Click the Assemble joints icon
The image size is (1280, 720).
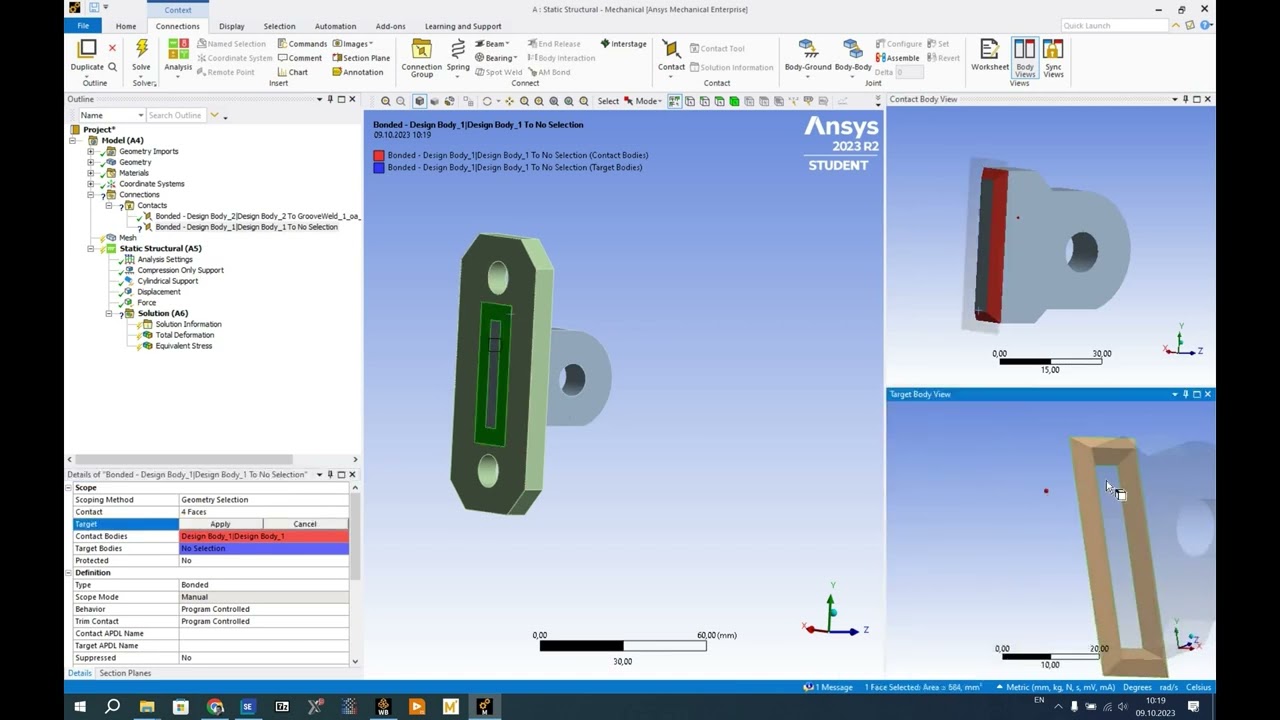tap(897, 58)
